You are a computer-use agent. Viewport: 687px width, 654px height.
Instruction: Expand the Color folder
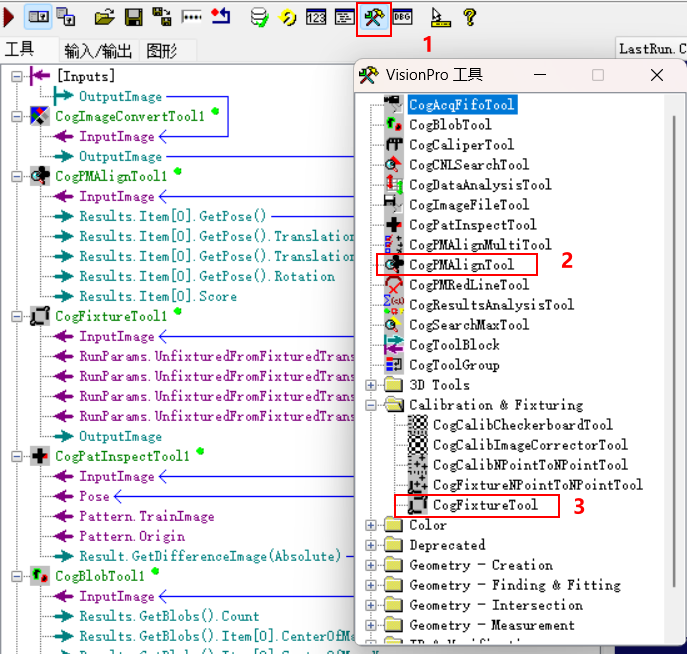pyautogui.click(x=371, y=525)
